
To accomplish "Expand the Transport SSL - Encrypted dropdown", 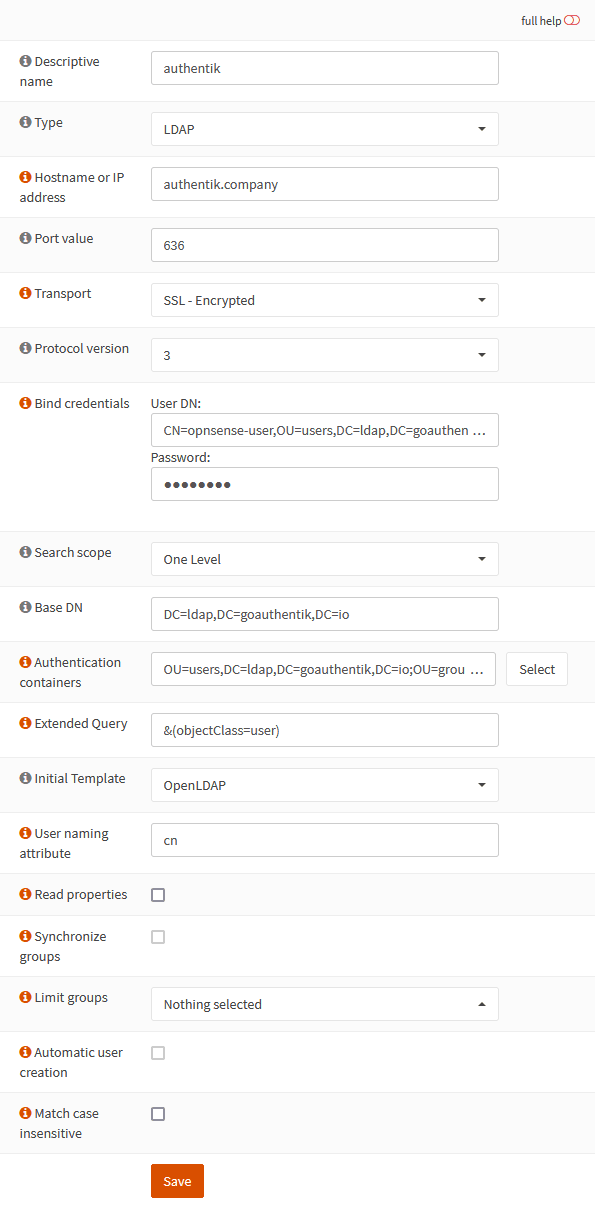I will [324, 300].
